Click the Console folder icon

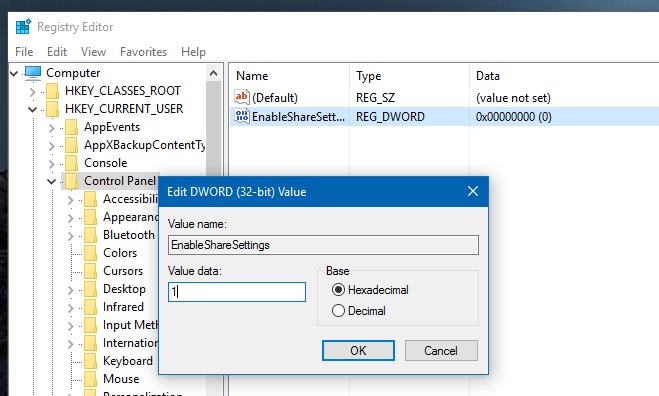[71, 163]
